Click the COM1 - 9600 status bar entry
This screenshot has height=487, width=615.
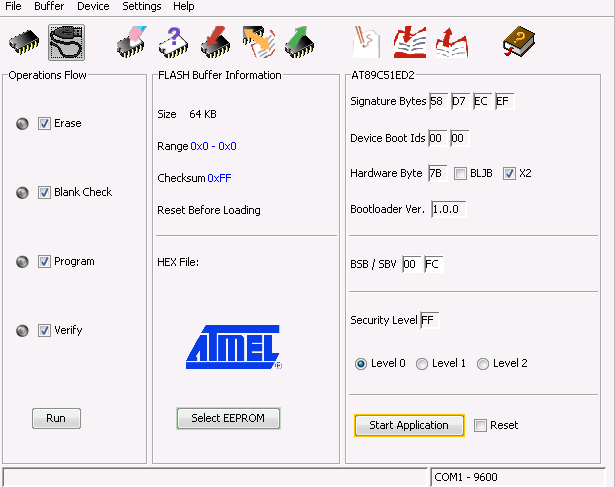click(x=518, y=477)
